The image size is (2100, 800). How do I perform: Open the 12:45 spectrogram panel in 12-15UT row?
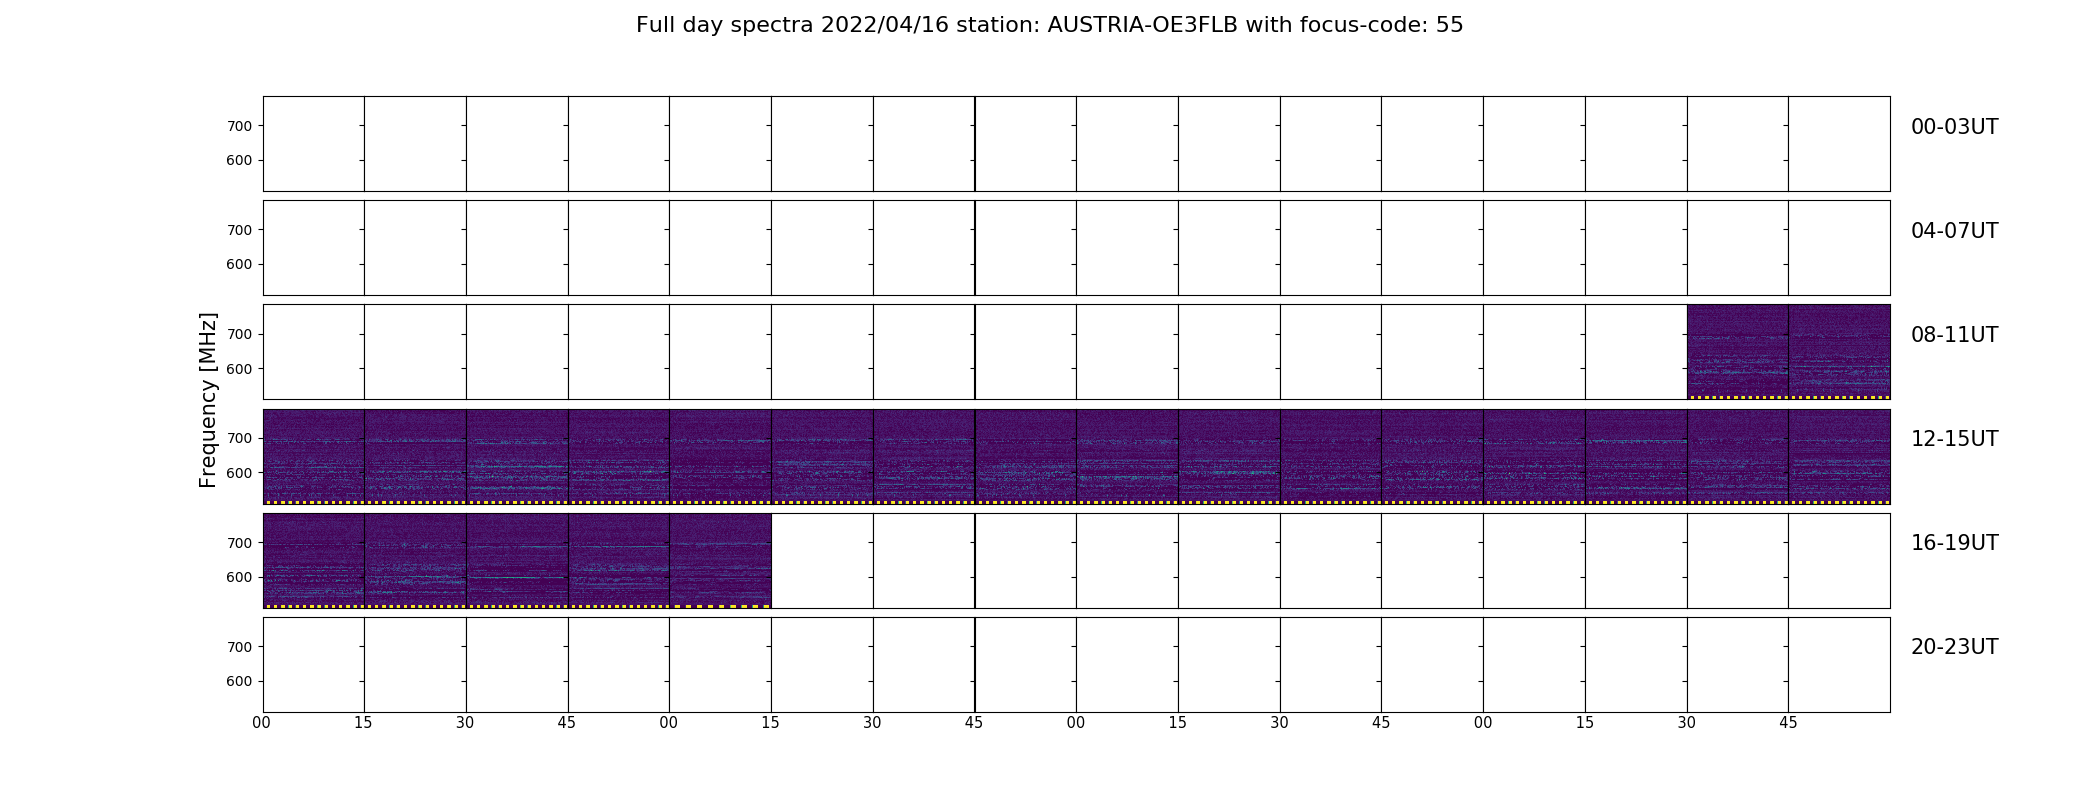coord(619,456)
